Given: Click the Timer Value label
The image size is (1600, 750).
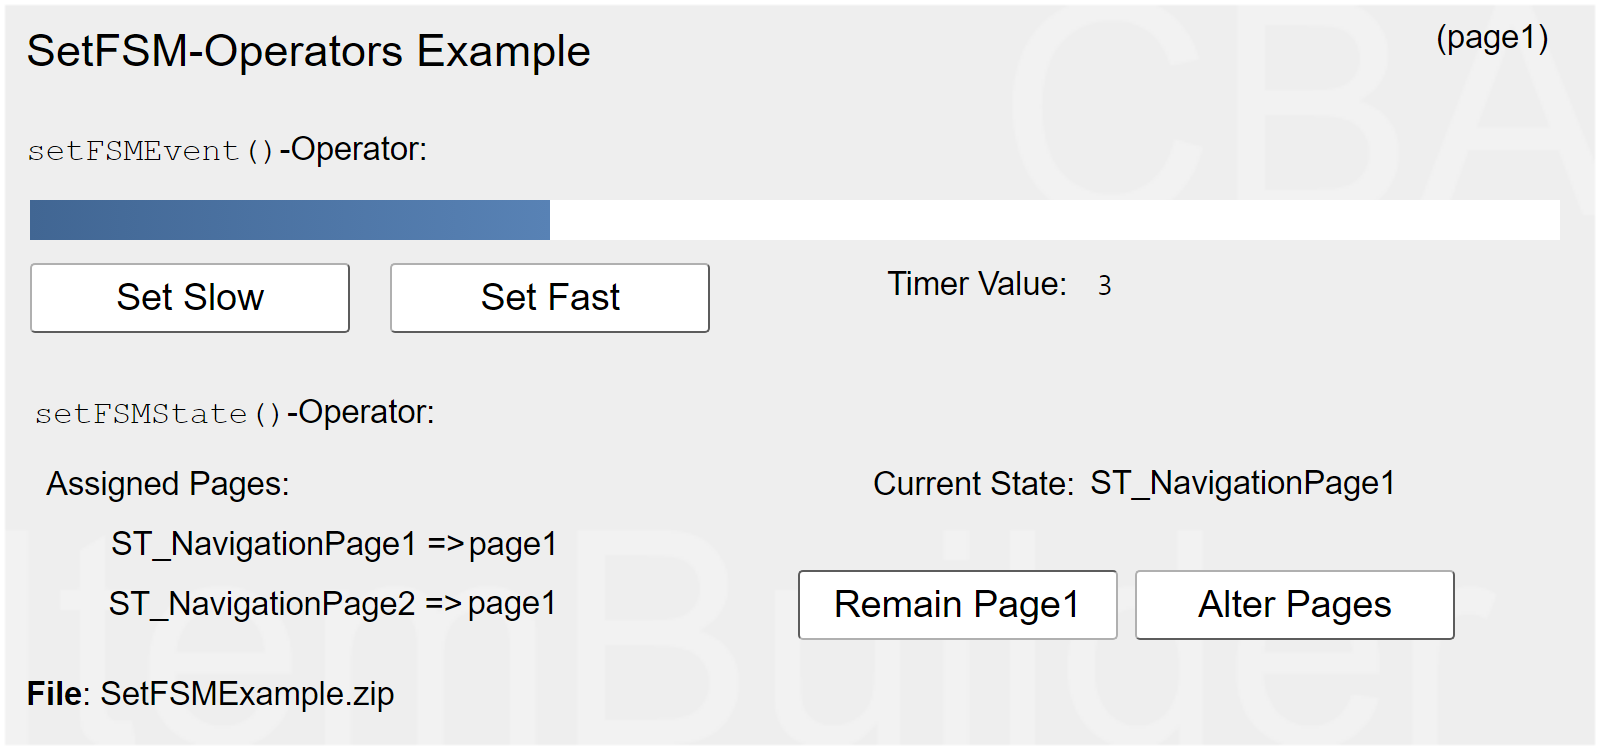Looking at the screenshot, I should point(976,285).
